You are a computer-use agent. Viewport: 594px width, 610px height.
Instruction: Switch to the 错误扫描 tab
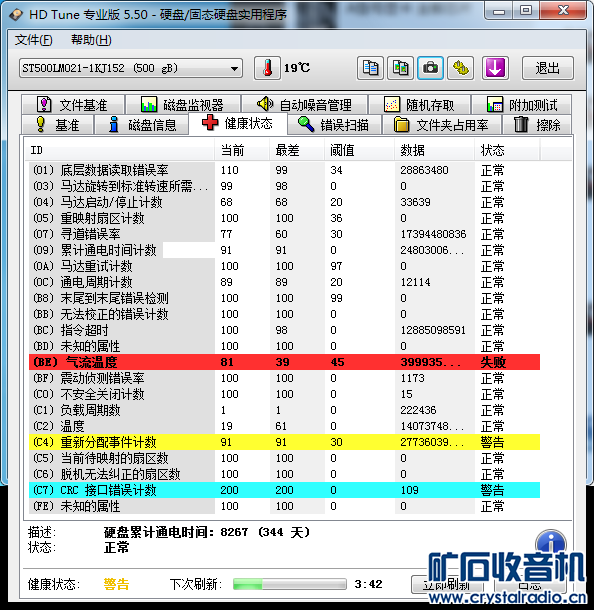(x=334, y=125)
